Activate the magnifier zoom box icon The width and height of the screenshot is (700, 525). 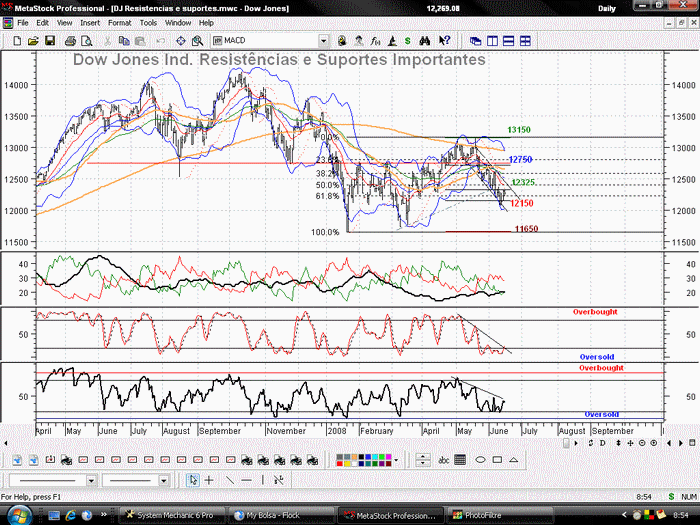[x=197, y=41]
